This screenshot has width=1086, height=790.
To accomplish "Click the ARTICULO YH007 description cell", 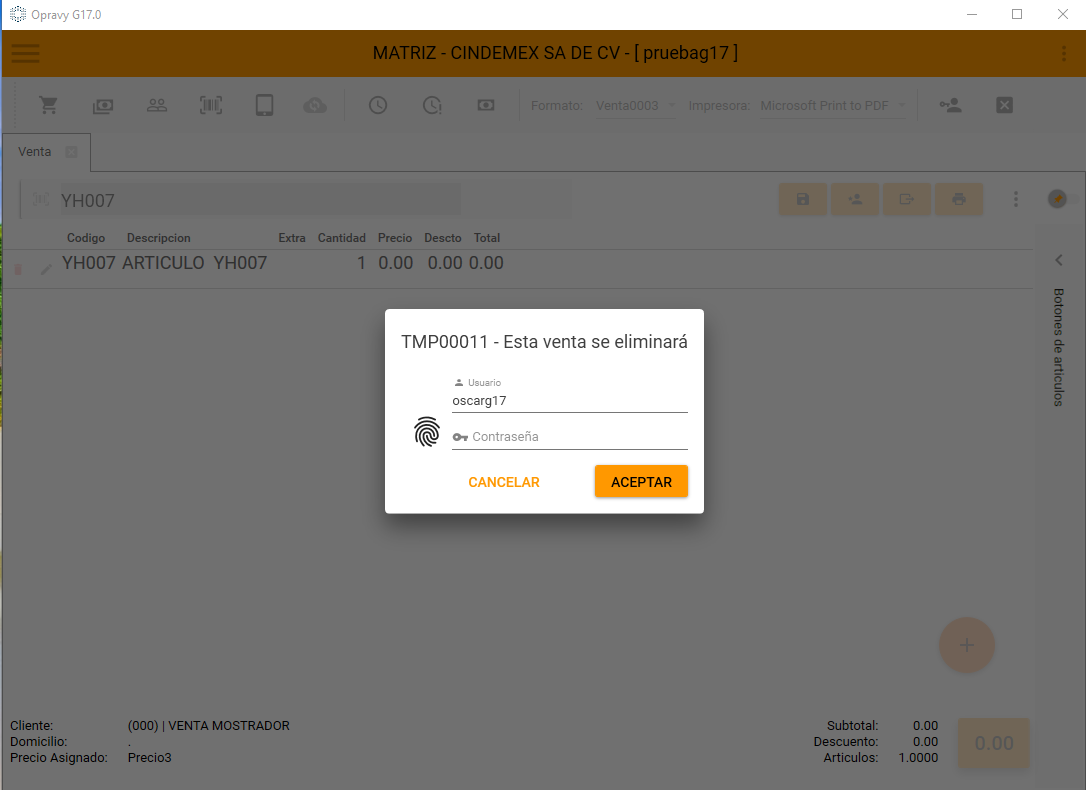I will (x=195, y=263).
